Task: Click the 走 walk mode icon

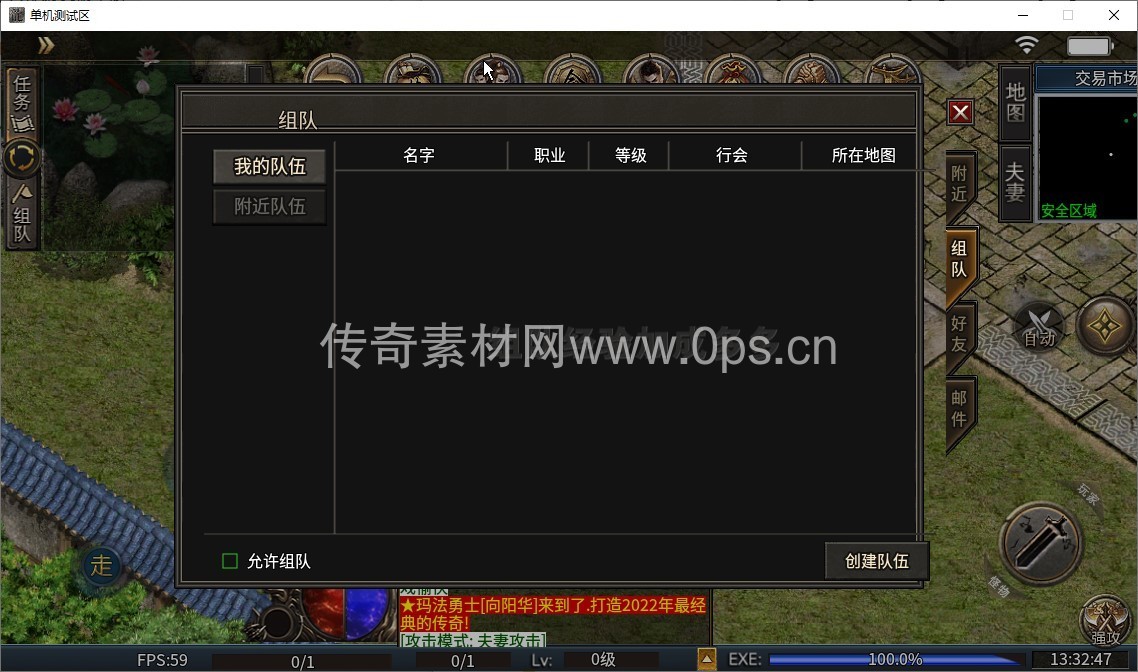Action: coord(101,565)
